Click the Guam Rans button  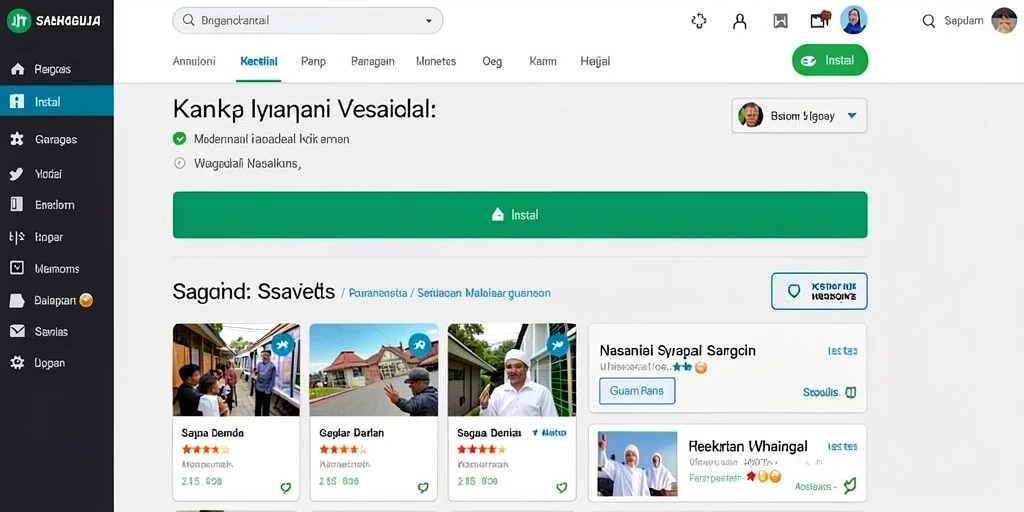637,391
